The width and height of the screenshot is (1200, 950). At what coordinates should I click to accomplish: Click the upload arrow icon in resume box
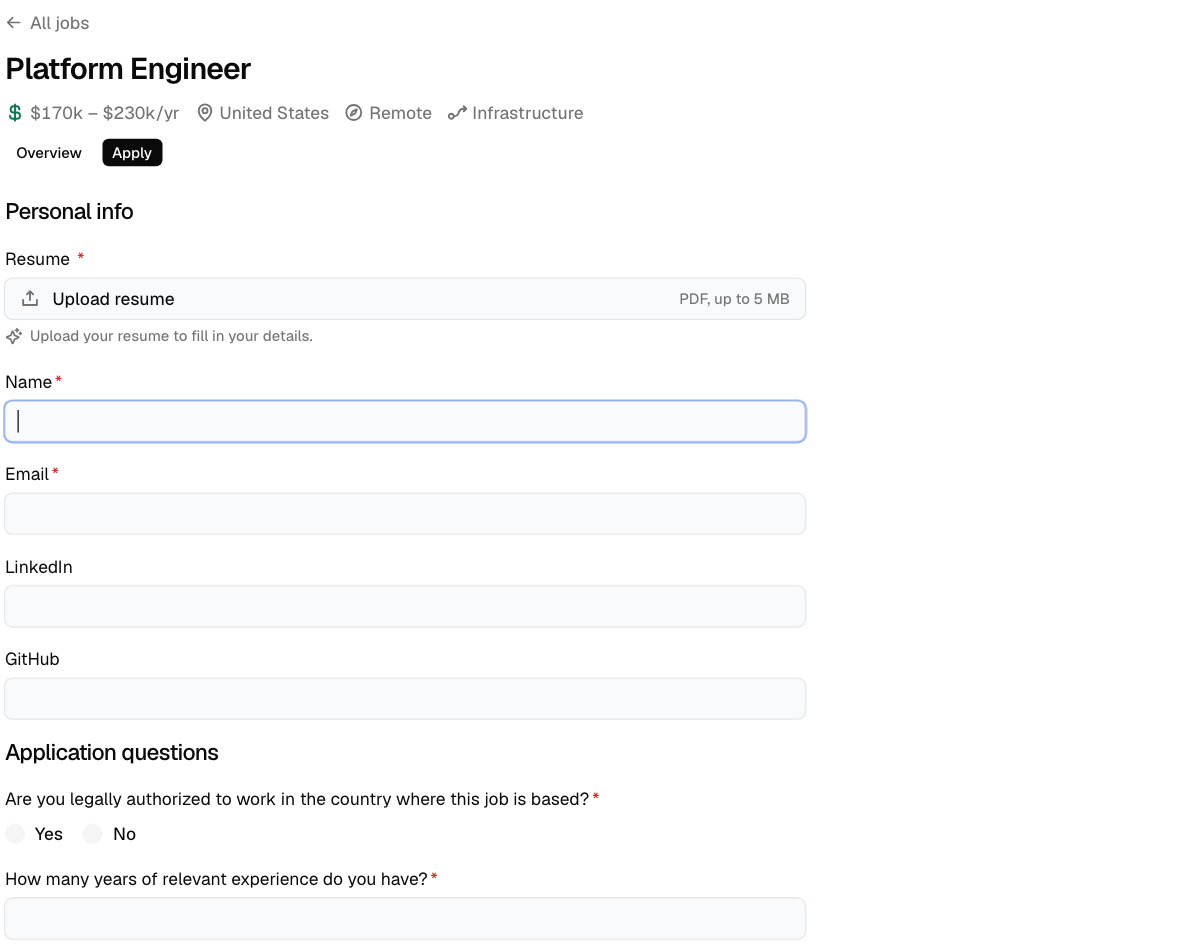point(30,299)
